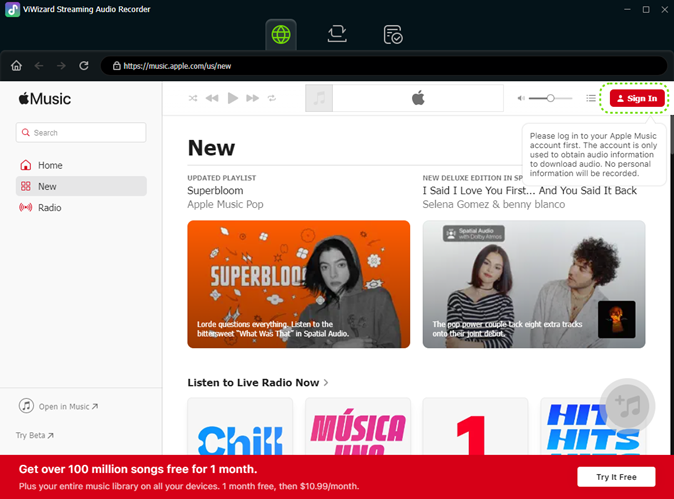
Task: Open the Apple Music 1 station card
Action: [x=475, y=426]
